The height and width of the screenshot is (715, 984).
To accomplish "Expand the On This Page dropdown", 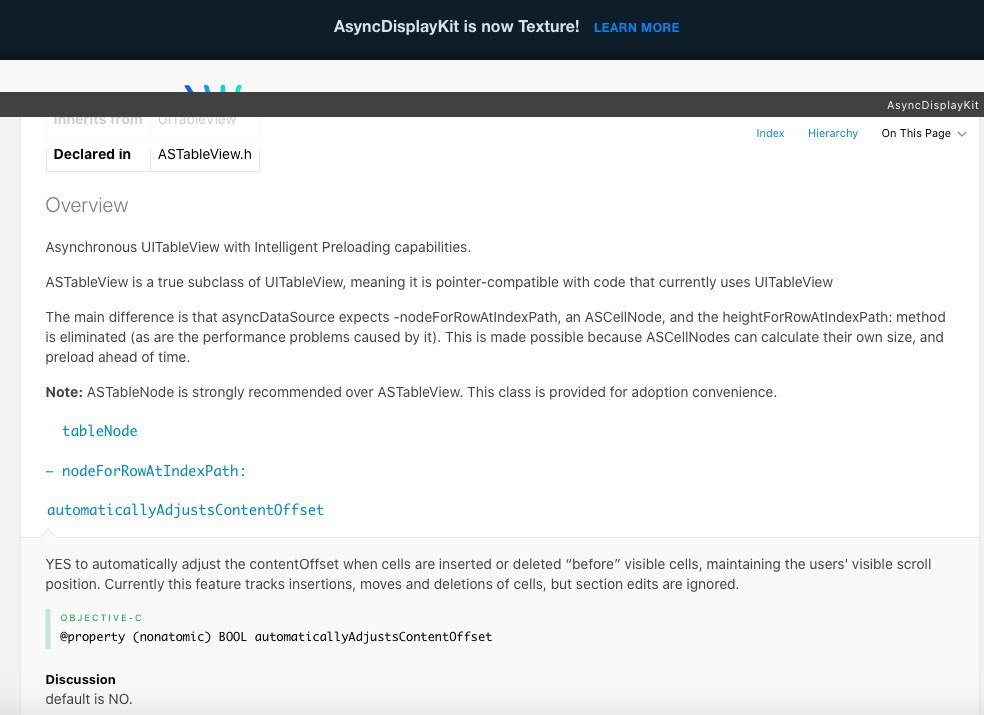I will [923, 133].
